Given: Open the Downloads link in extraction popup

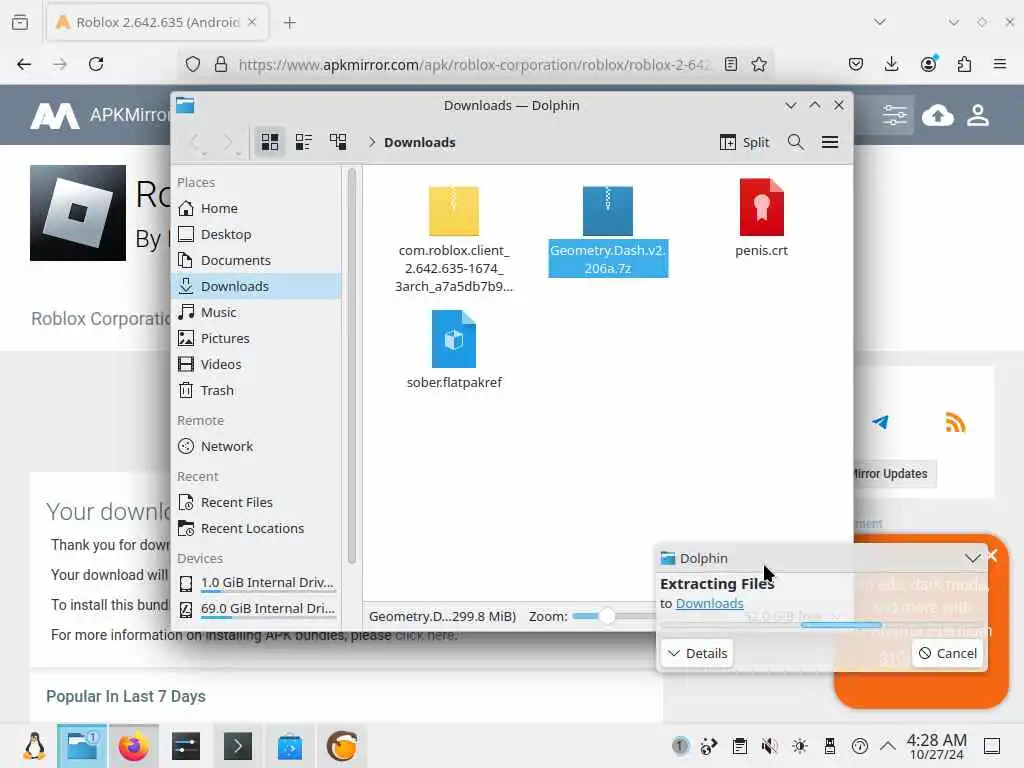Looking at the screenshot, I should [x=709, y=603].
